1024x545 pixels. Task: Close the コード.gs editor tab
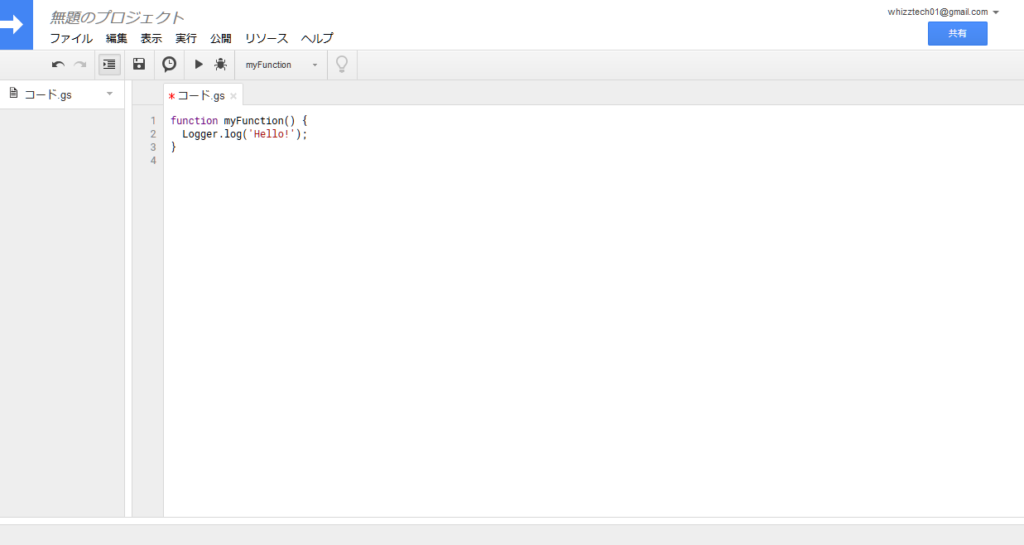point(234,96)
